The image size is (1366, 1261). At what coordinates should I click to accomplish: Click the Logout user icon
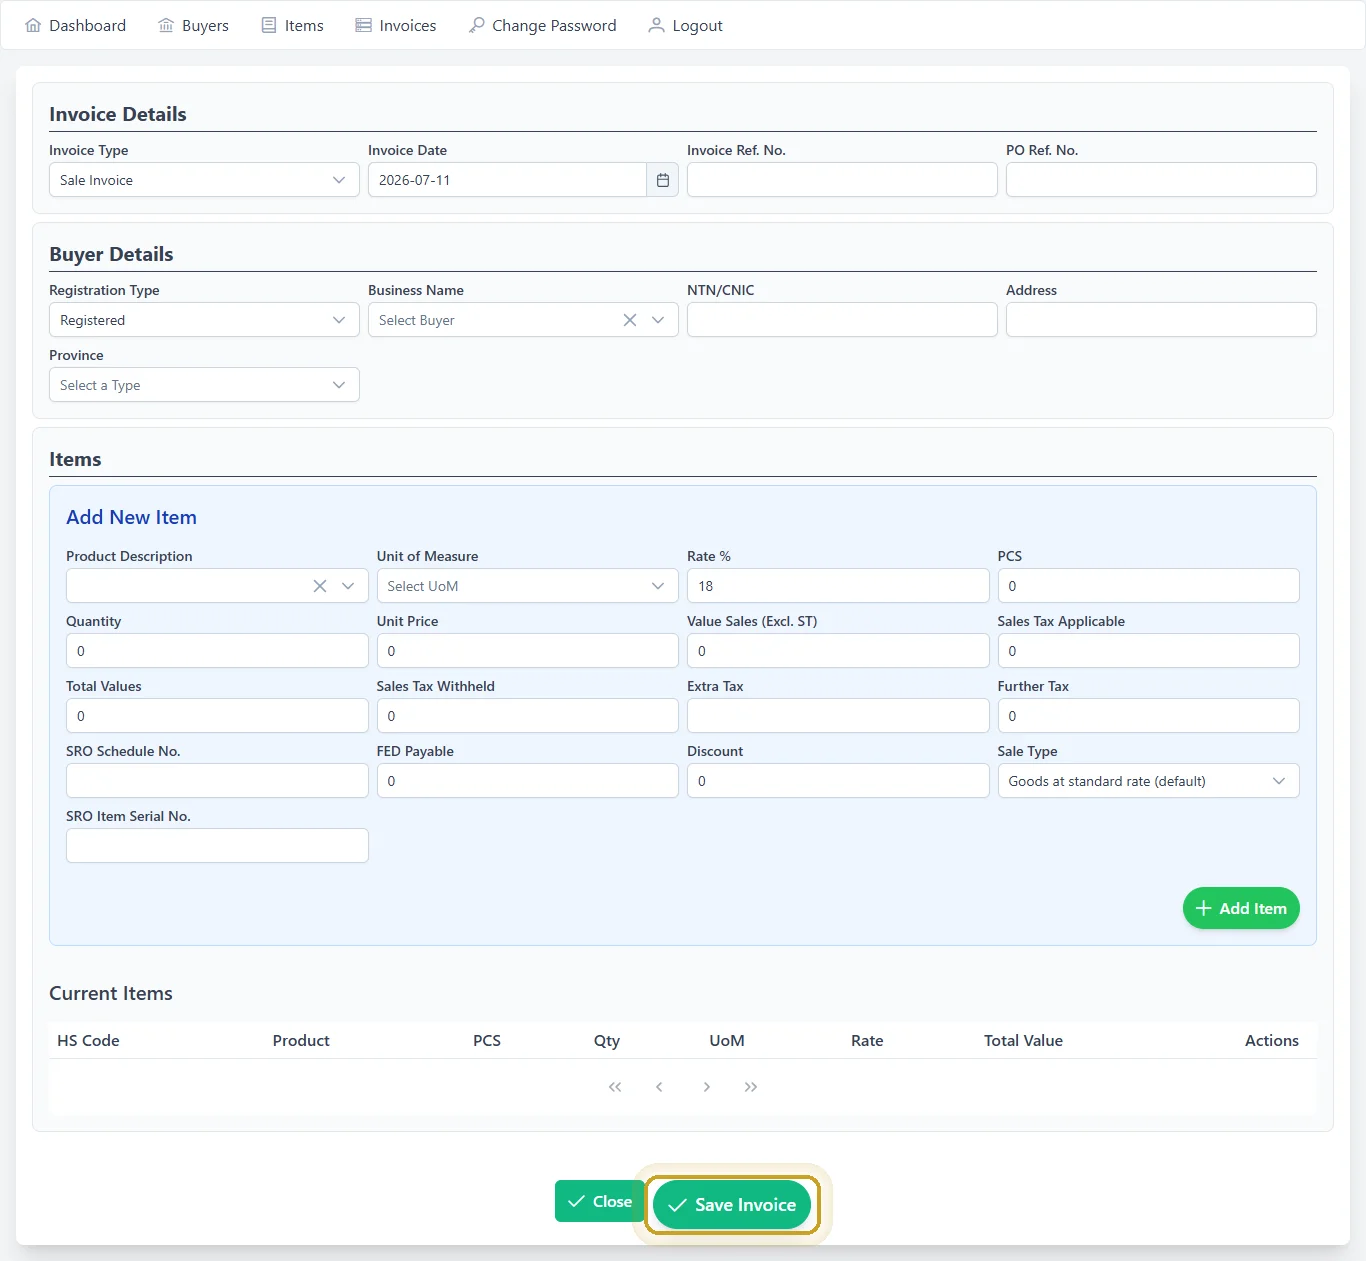(x=656, y=25)
